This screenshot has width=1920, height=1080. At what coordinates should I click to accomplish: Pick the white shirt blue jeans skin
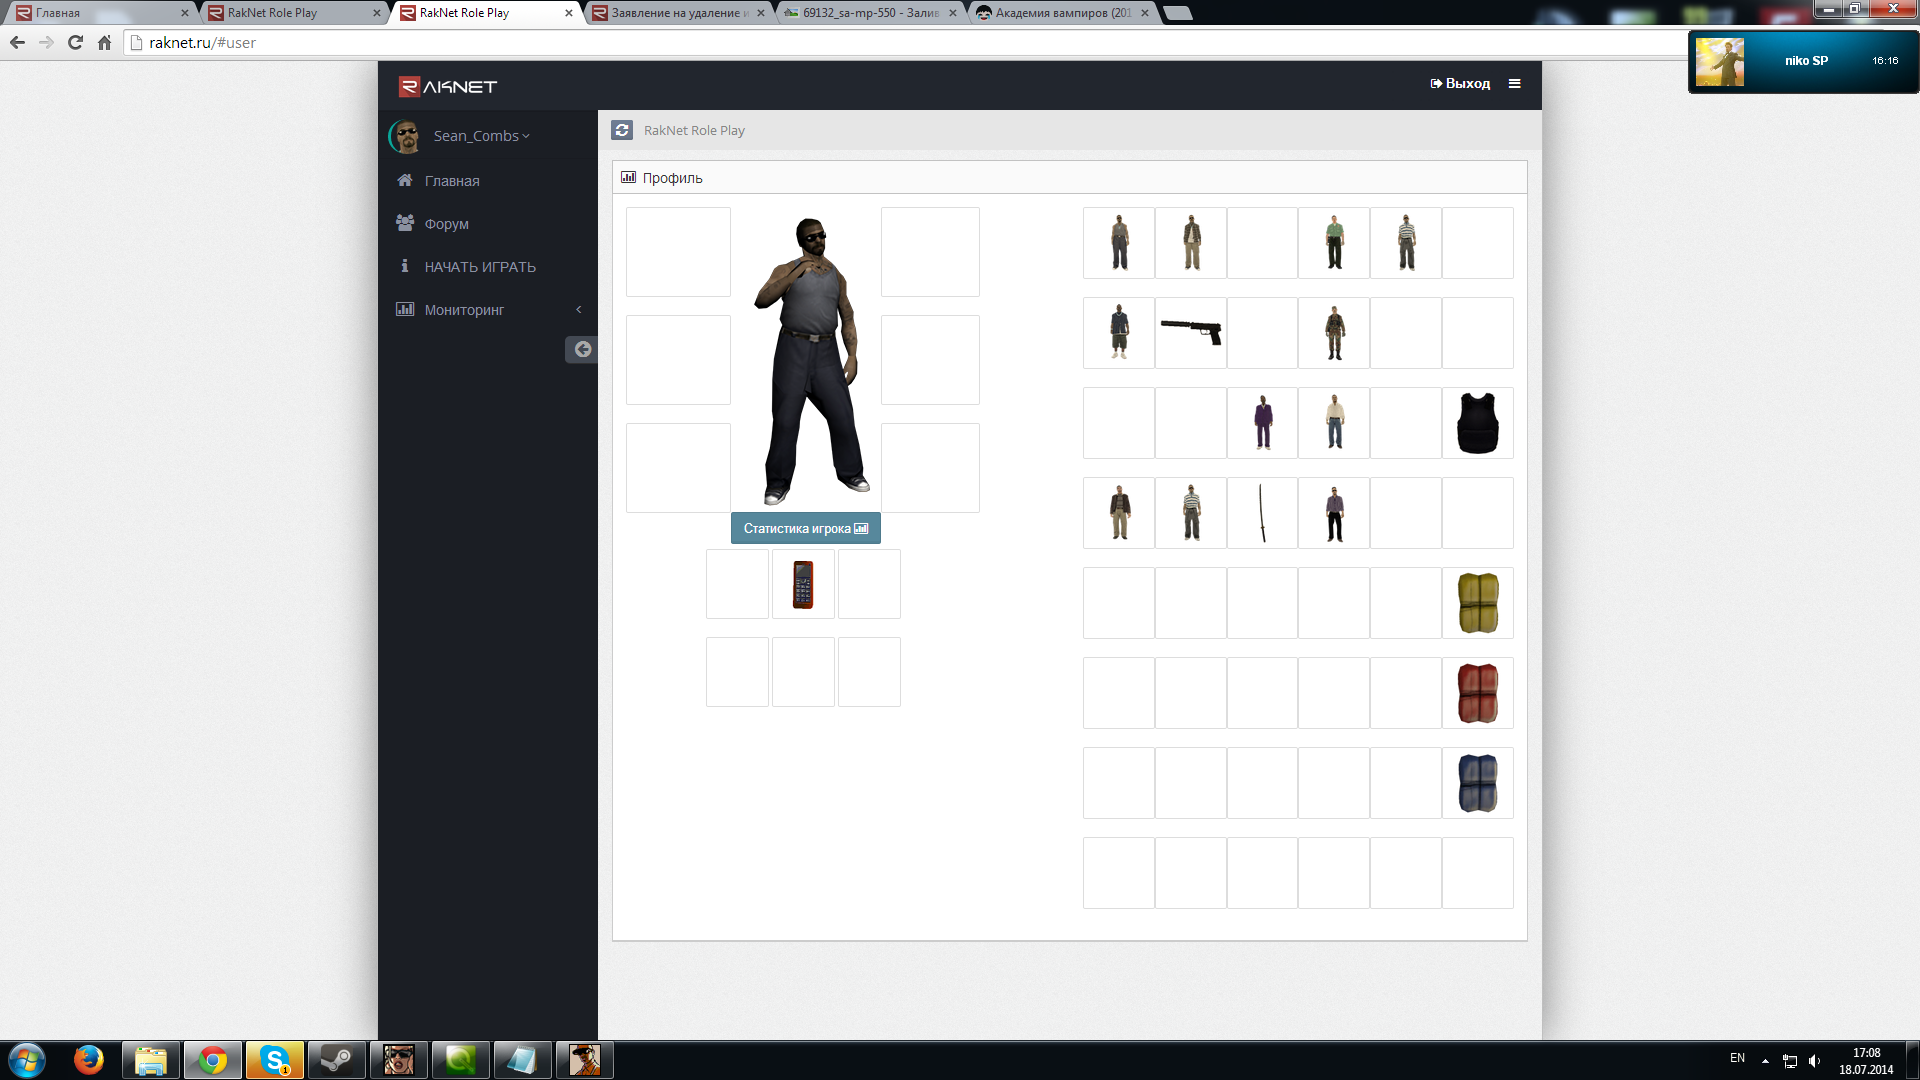(1334, 423)
